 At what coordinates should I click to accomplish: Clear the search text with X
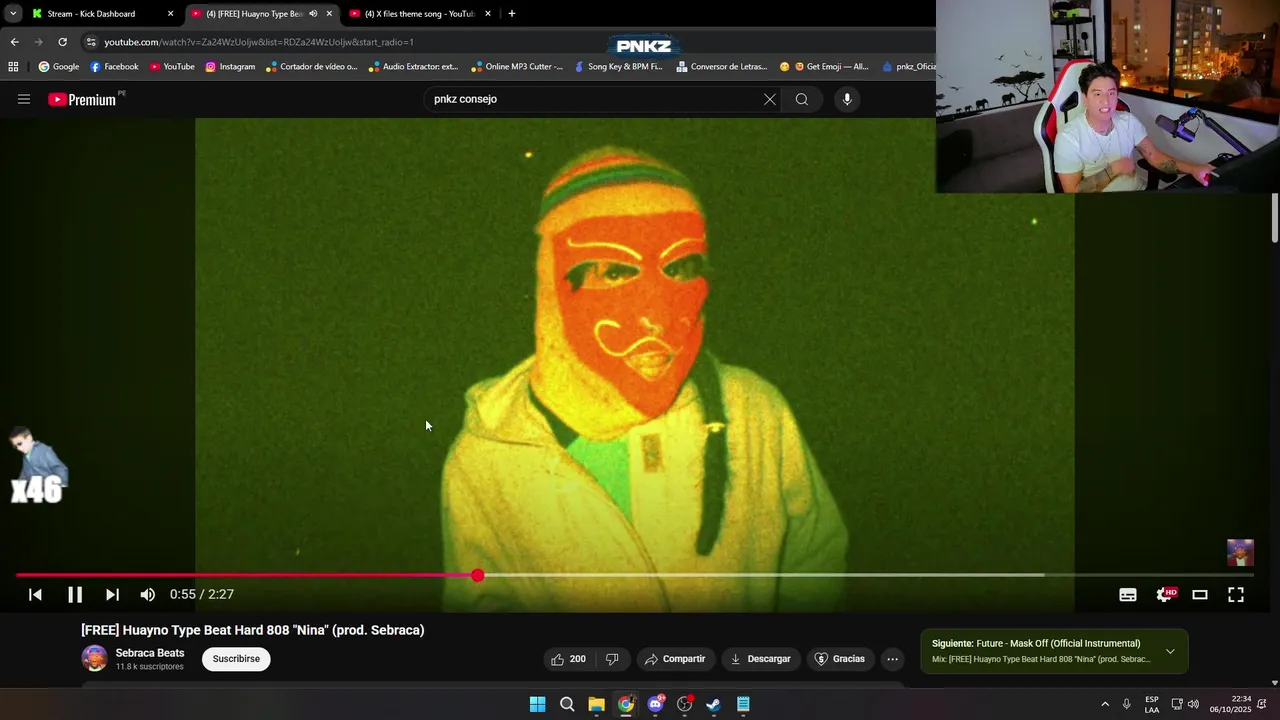pyautogui.click(x=770, y=99)
